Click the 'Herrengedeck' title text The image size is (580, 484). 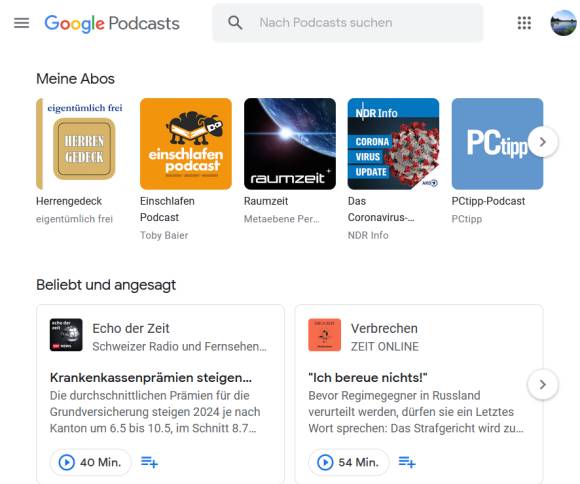click(x=69, y=201)
